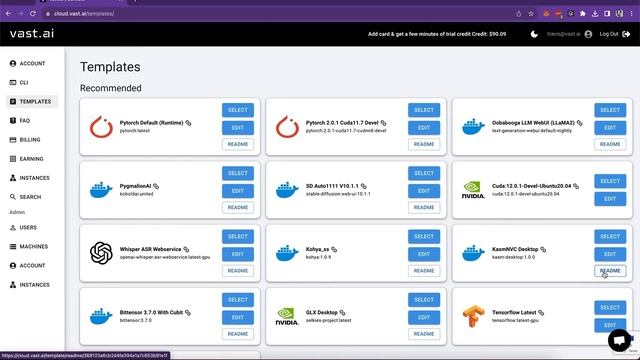Copy link icon next to KasmNVC Desktop
Image resolution: width=640 pixels, height=360 pixels.
click(x=543, y=249)
